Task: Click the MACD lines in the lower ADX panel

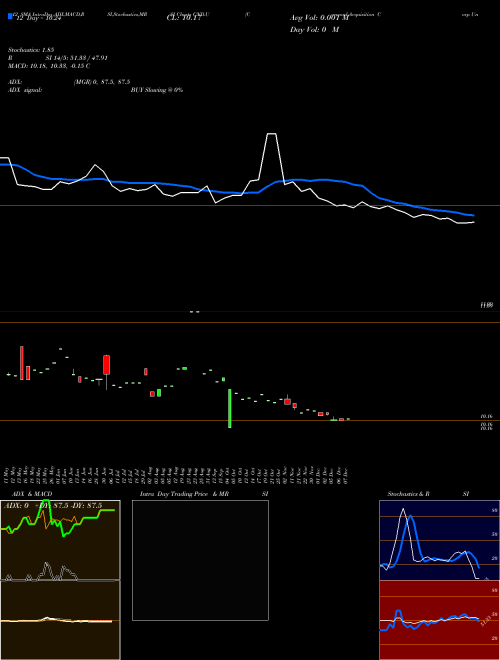Action: [56, 620]
